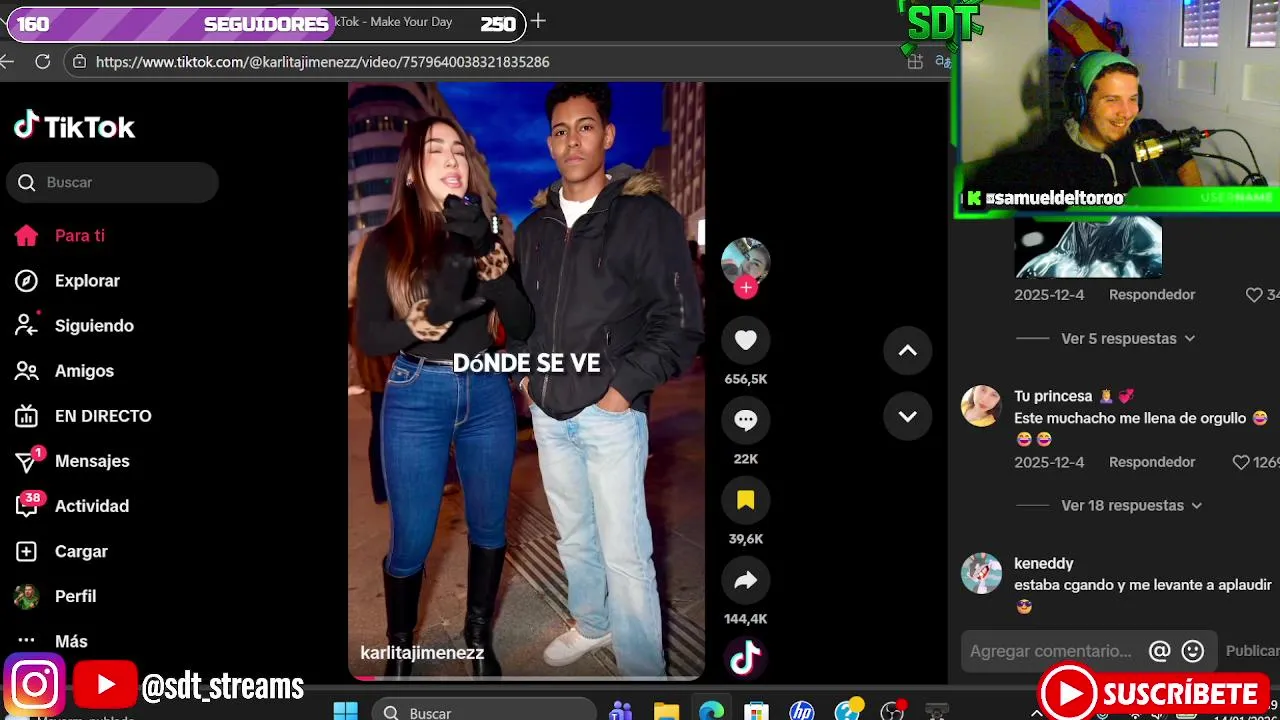This screenshot has height=720, width=1280.
Task: Go back with browser back arrow
Action: (x=7, y=62)
